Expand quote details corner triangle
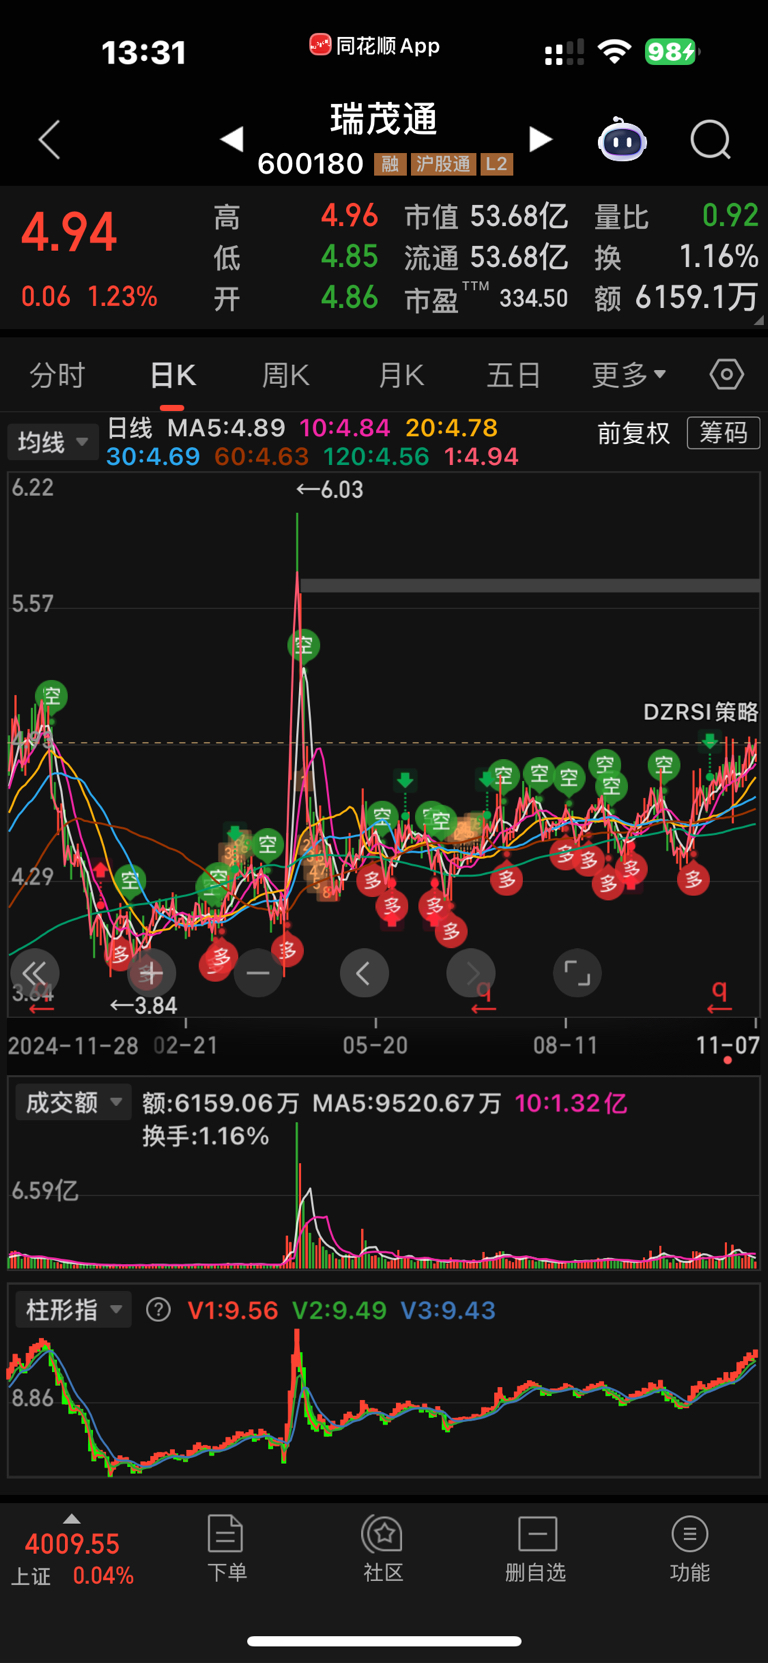The height and width of the screenshot is (1663, 768). pyautogui.click(x=758, y=320)
